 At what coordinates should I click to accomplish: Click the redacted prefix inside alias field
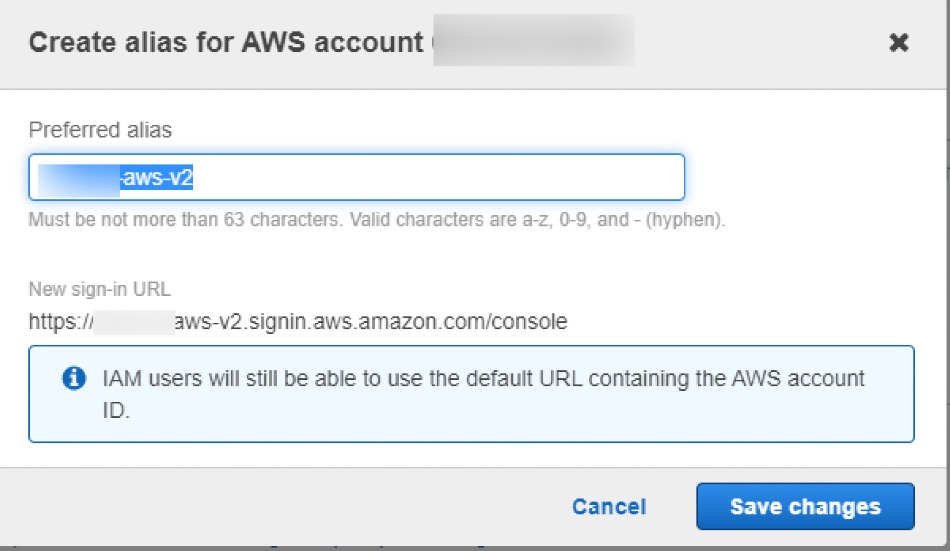pyautogui.click(x=79, y=177)
